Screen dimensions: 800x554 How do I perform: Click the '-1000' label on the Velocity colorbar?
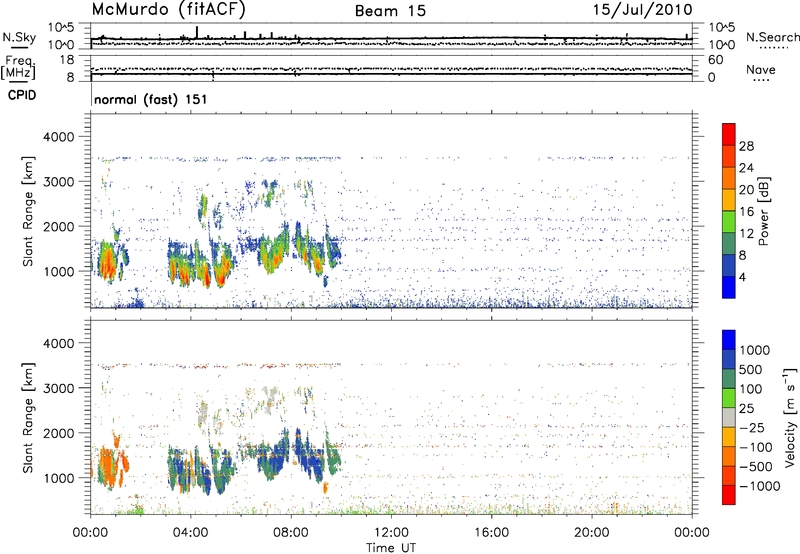[x=760, y=486]
